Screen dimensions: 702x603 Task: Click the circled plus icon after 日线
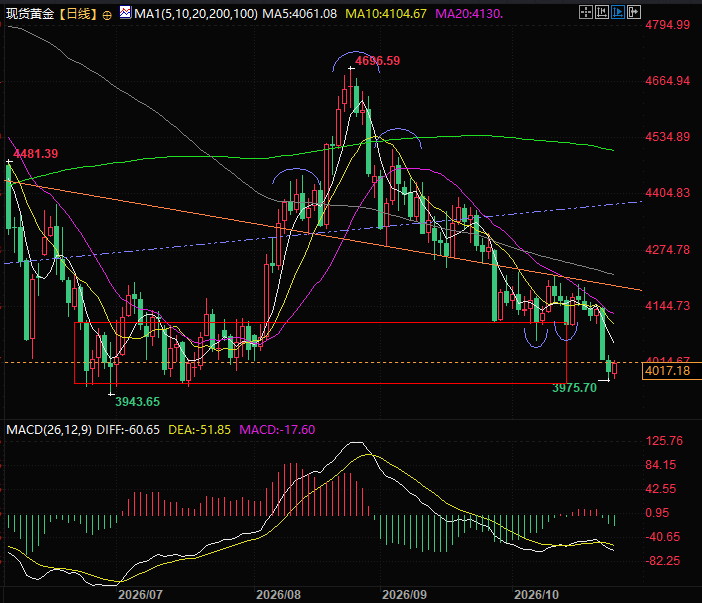(x=107, y=16)
